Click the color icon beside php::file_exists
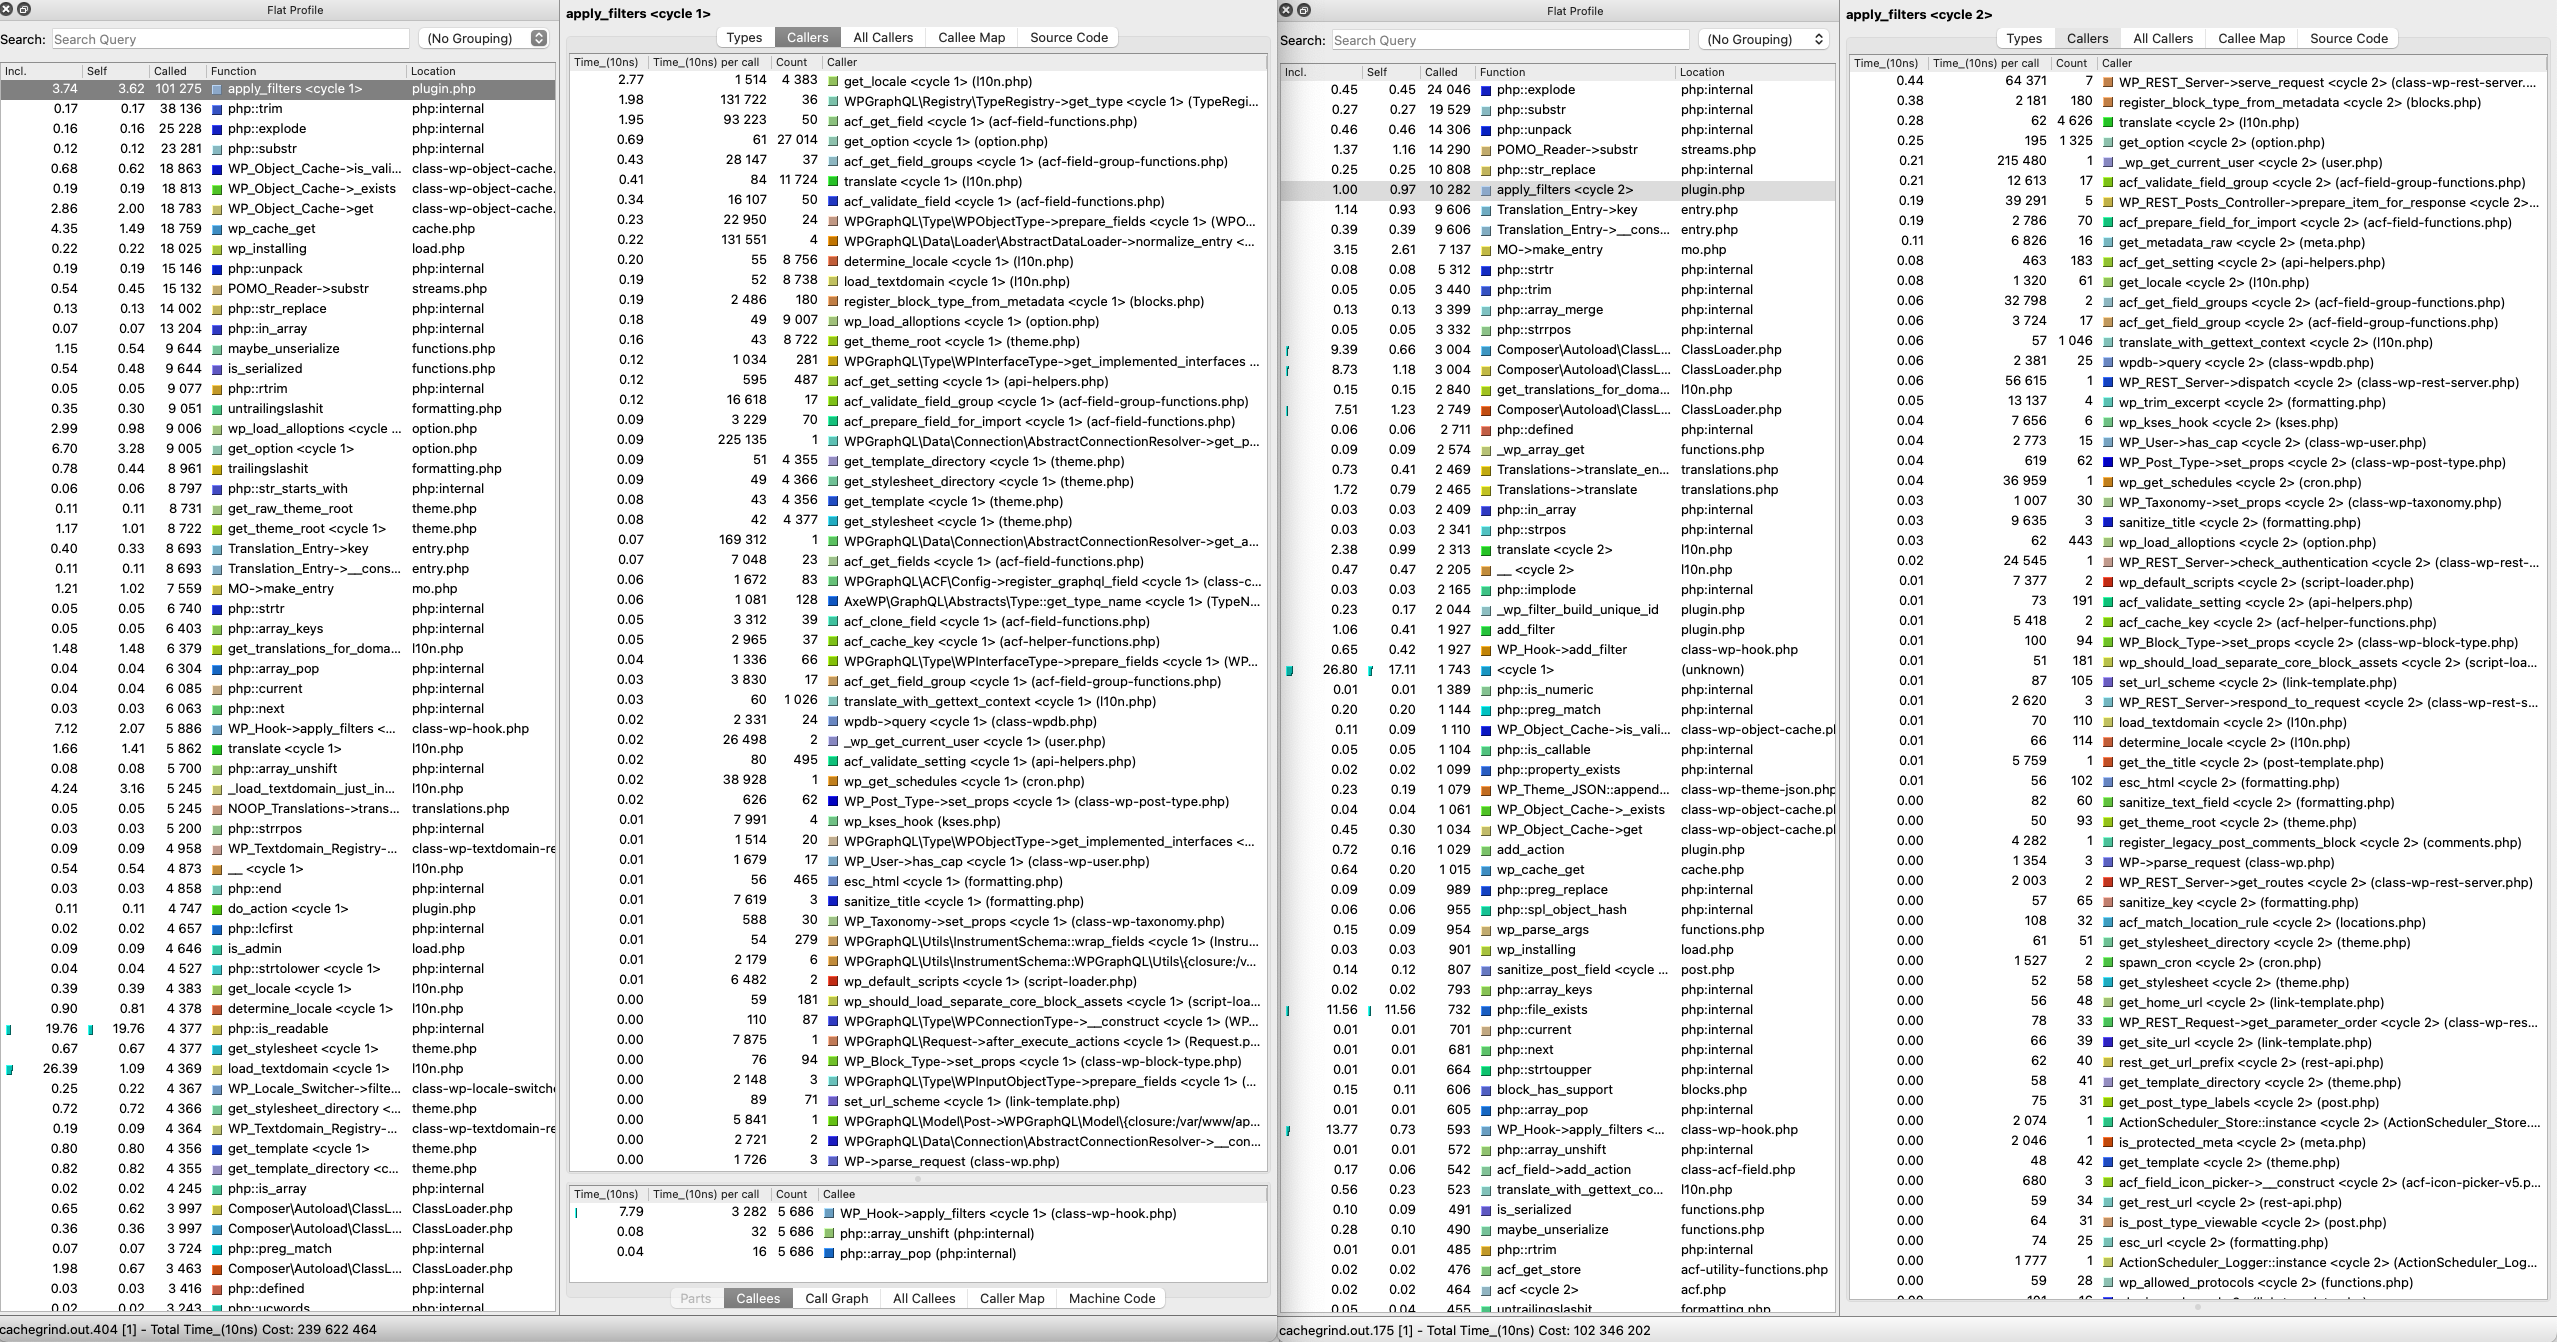 click(1487, 1010)
